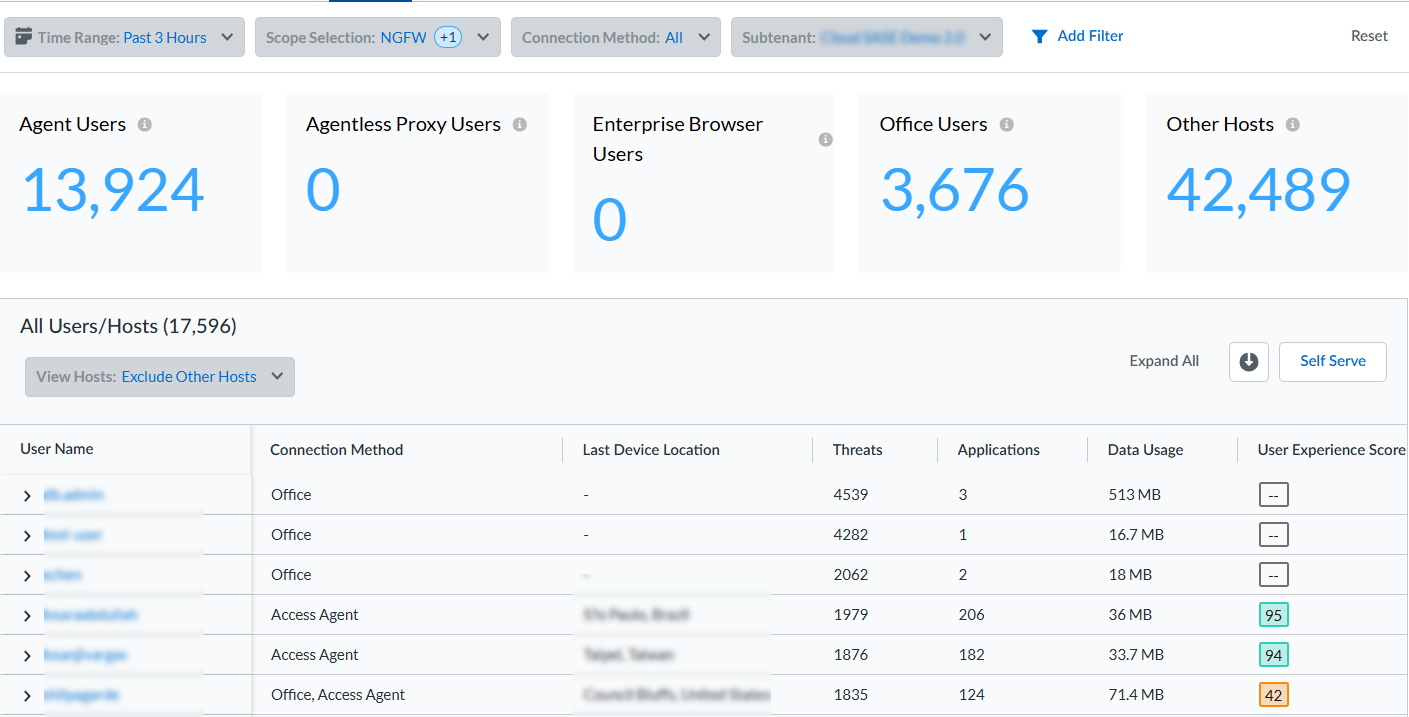Click the Self Serve button
Viewport: 1409px width, 717px height.
[x=1332, y=362]
